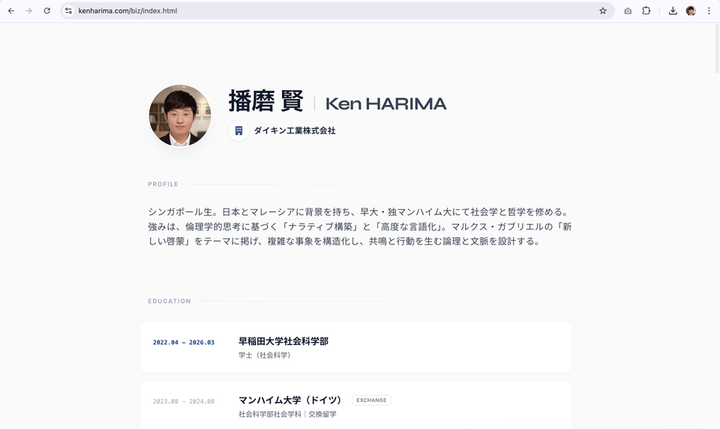Click the 播磨 賢 name heading
The height and width of the screenshot is (429, 720).
click(266, 101)
